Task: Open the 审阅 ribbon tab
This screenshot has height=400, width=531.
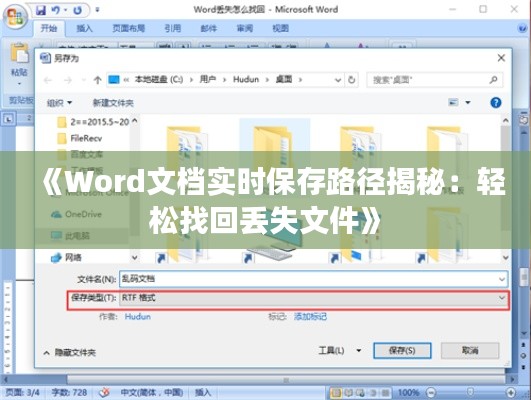Action: (x=245, y=28)
